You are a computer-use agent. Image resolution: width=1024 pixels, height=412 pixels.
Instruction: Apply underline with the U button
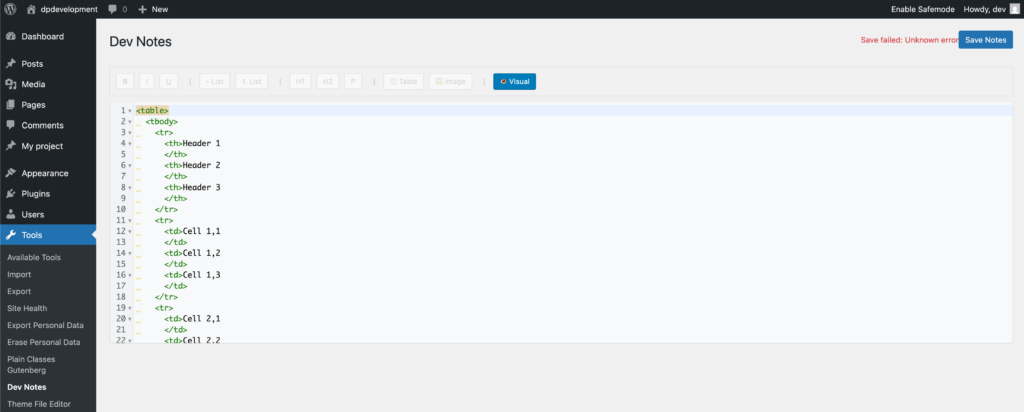(x=168, y=82)
